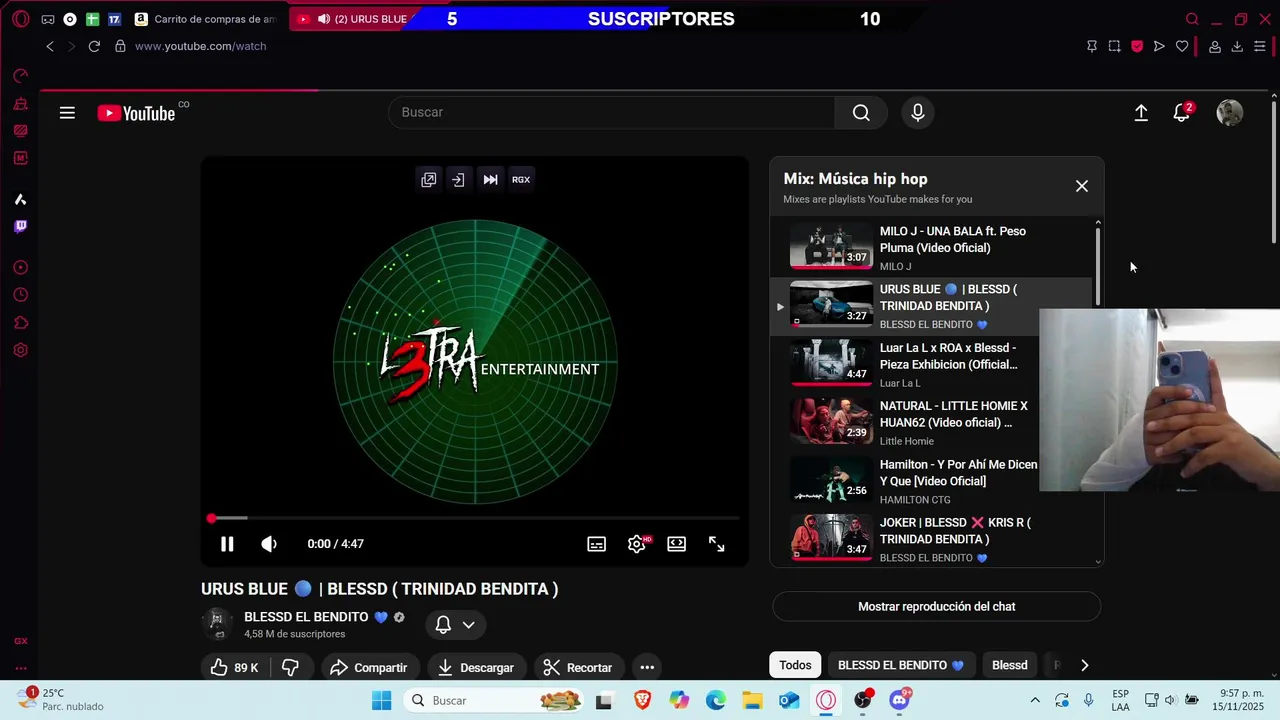Click Descargar to download video
The width and height of the screenshot is (1280, 720).
click(476, 667)
